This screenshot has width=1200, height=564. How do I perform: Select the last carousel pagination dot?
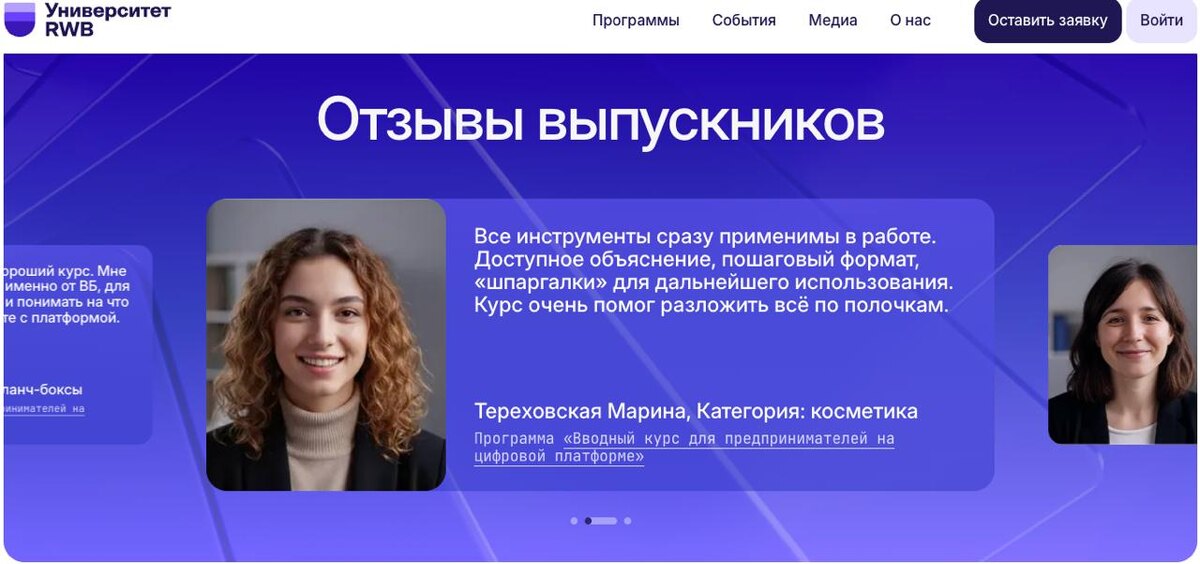pos(627,520)
